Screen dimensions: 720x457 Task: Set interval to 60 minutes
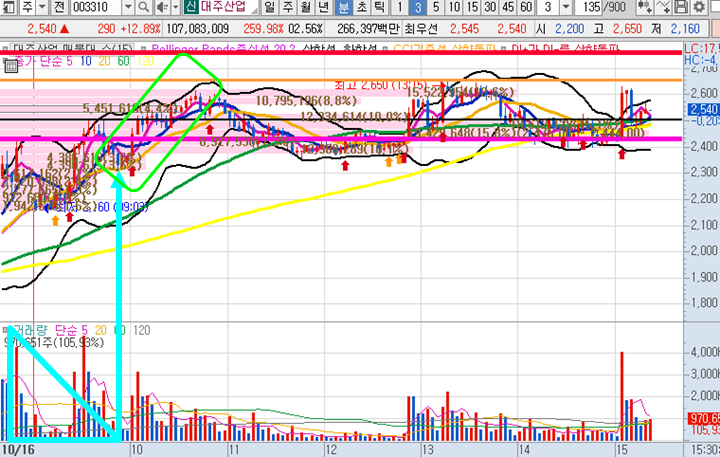point(526,7)
